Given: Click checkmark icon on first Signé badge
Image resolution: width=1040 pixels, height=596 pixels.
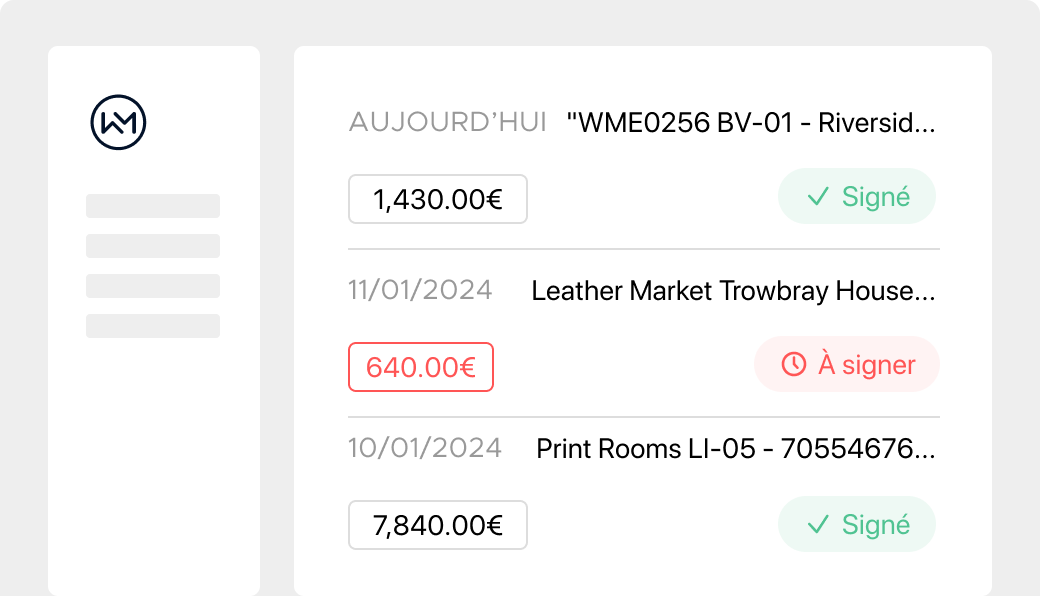Looking at the screenshot, I should tap(818, 197).
